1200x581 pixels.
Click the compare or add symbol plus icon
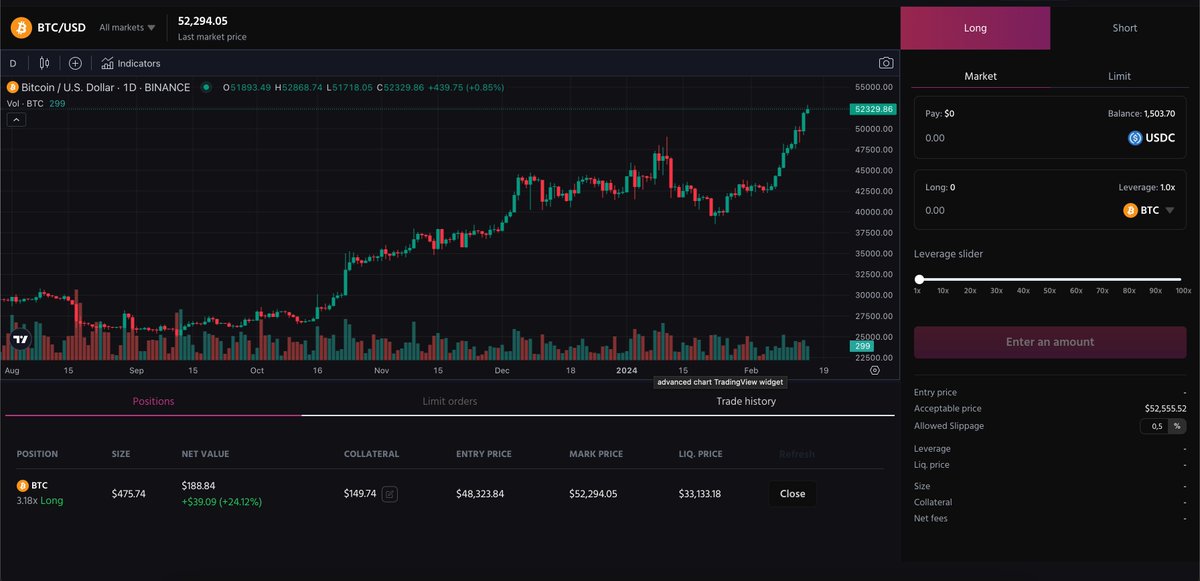click(x=75, y=63)
